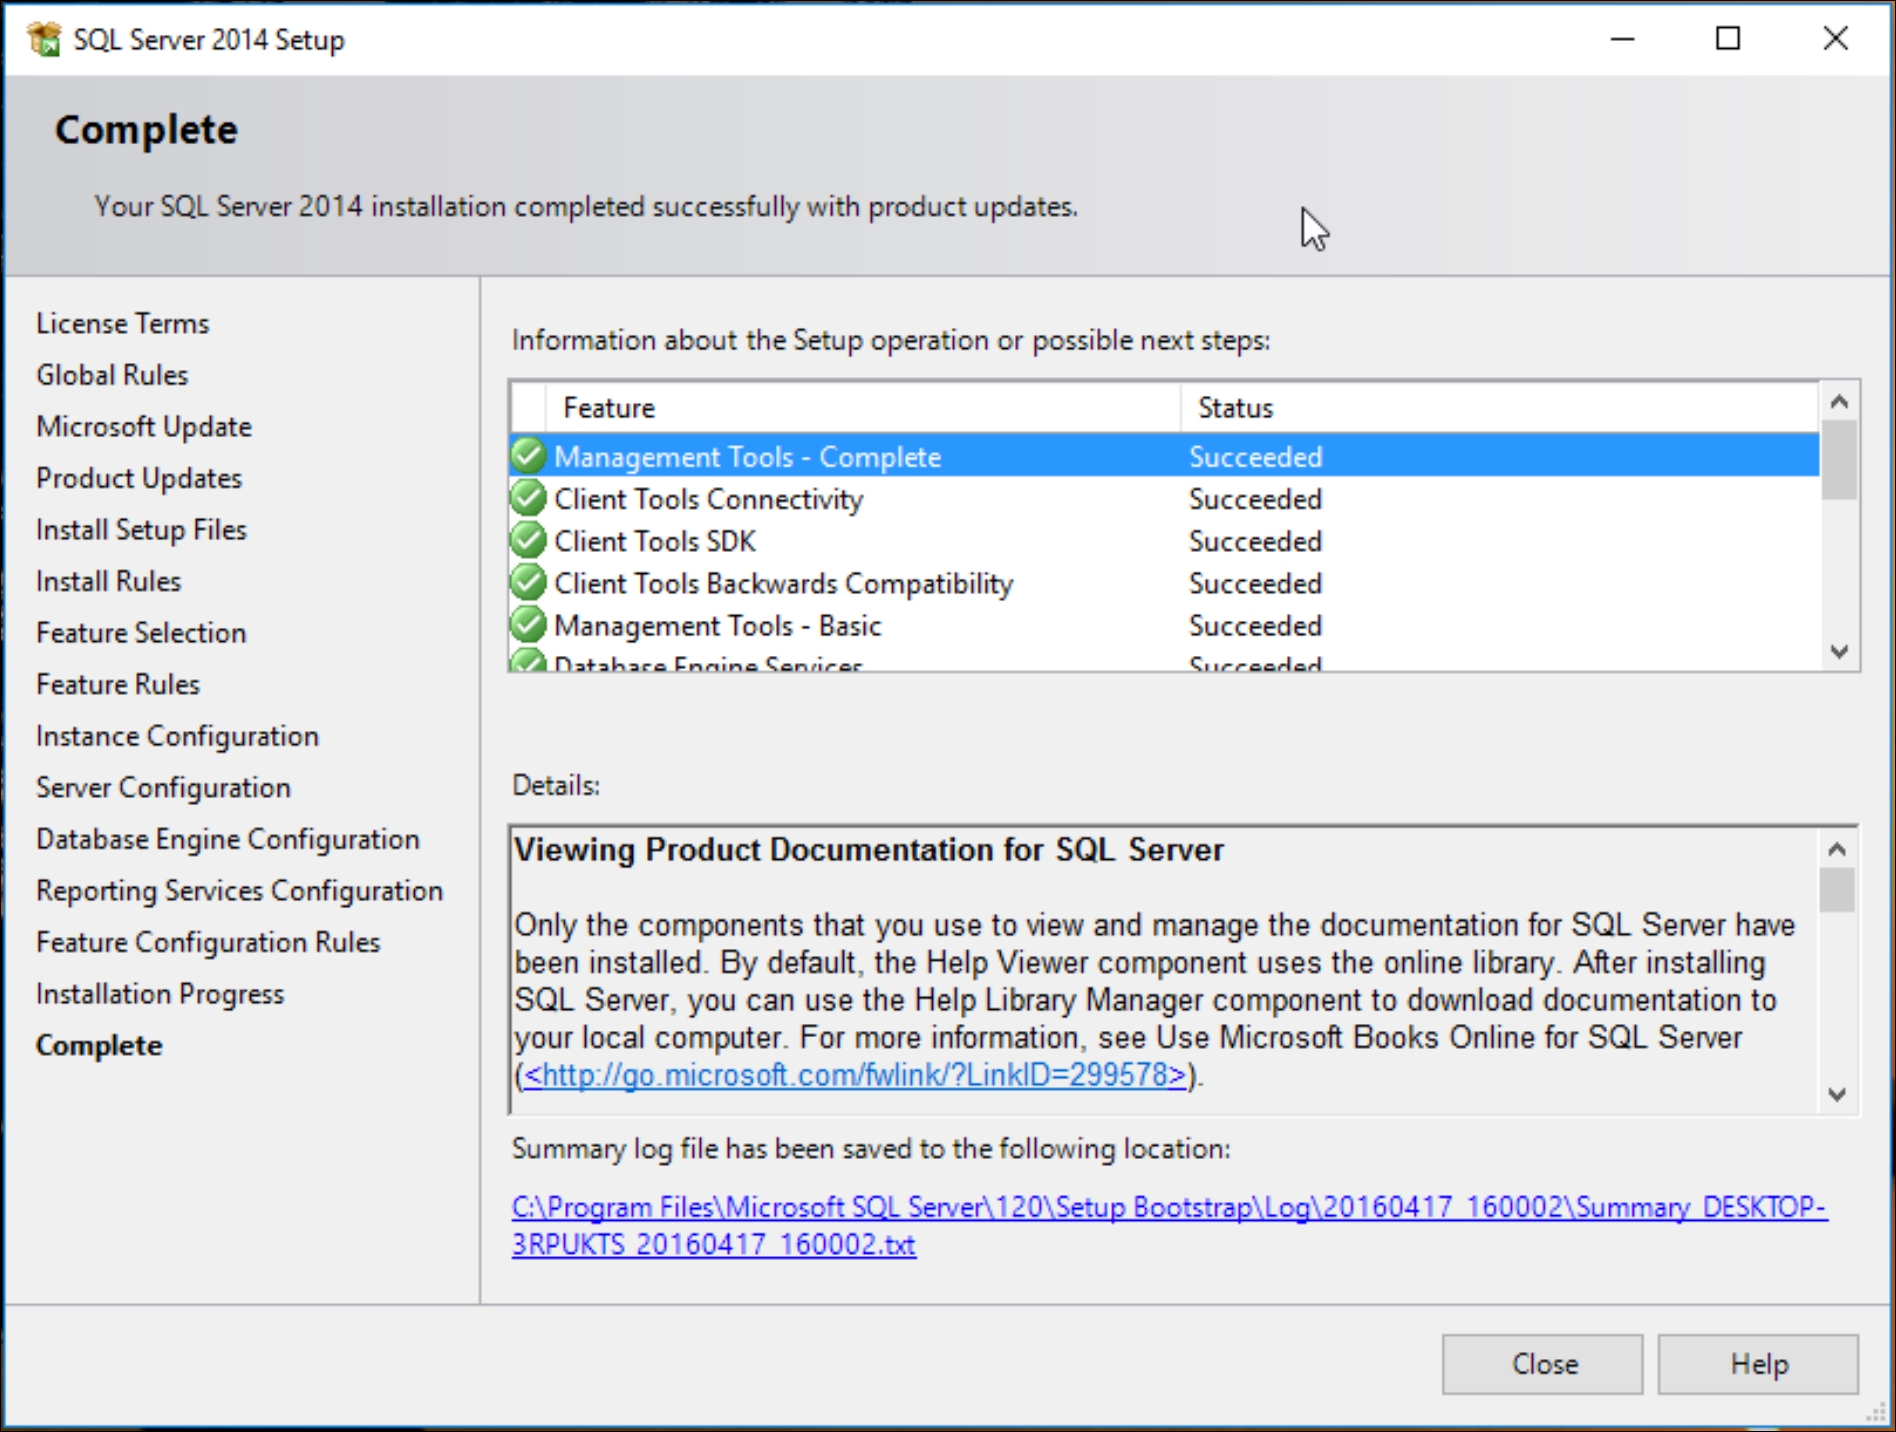Click the Details box scrollbar thumb

point(1837,890)
